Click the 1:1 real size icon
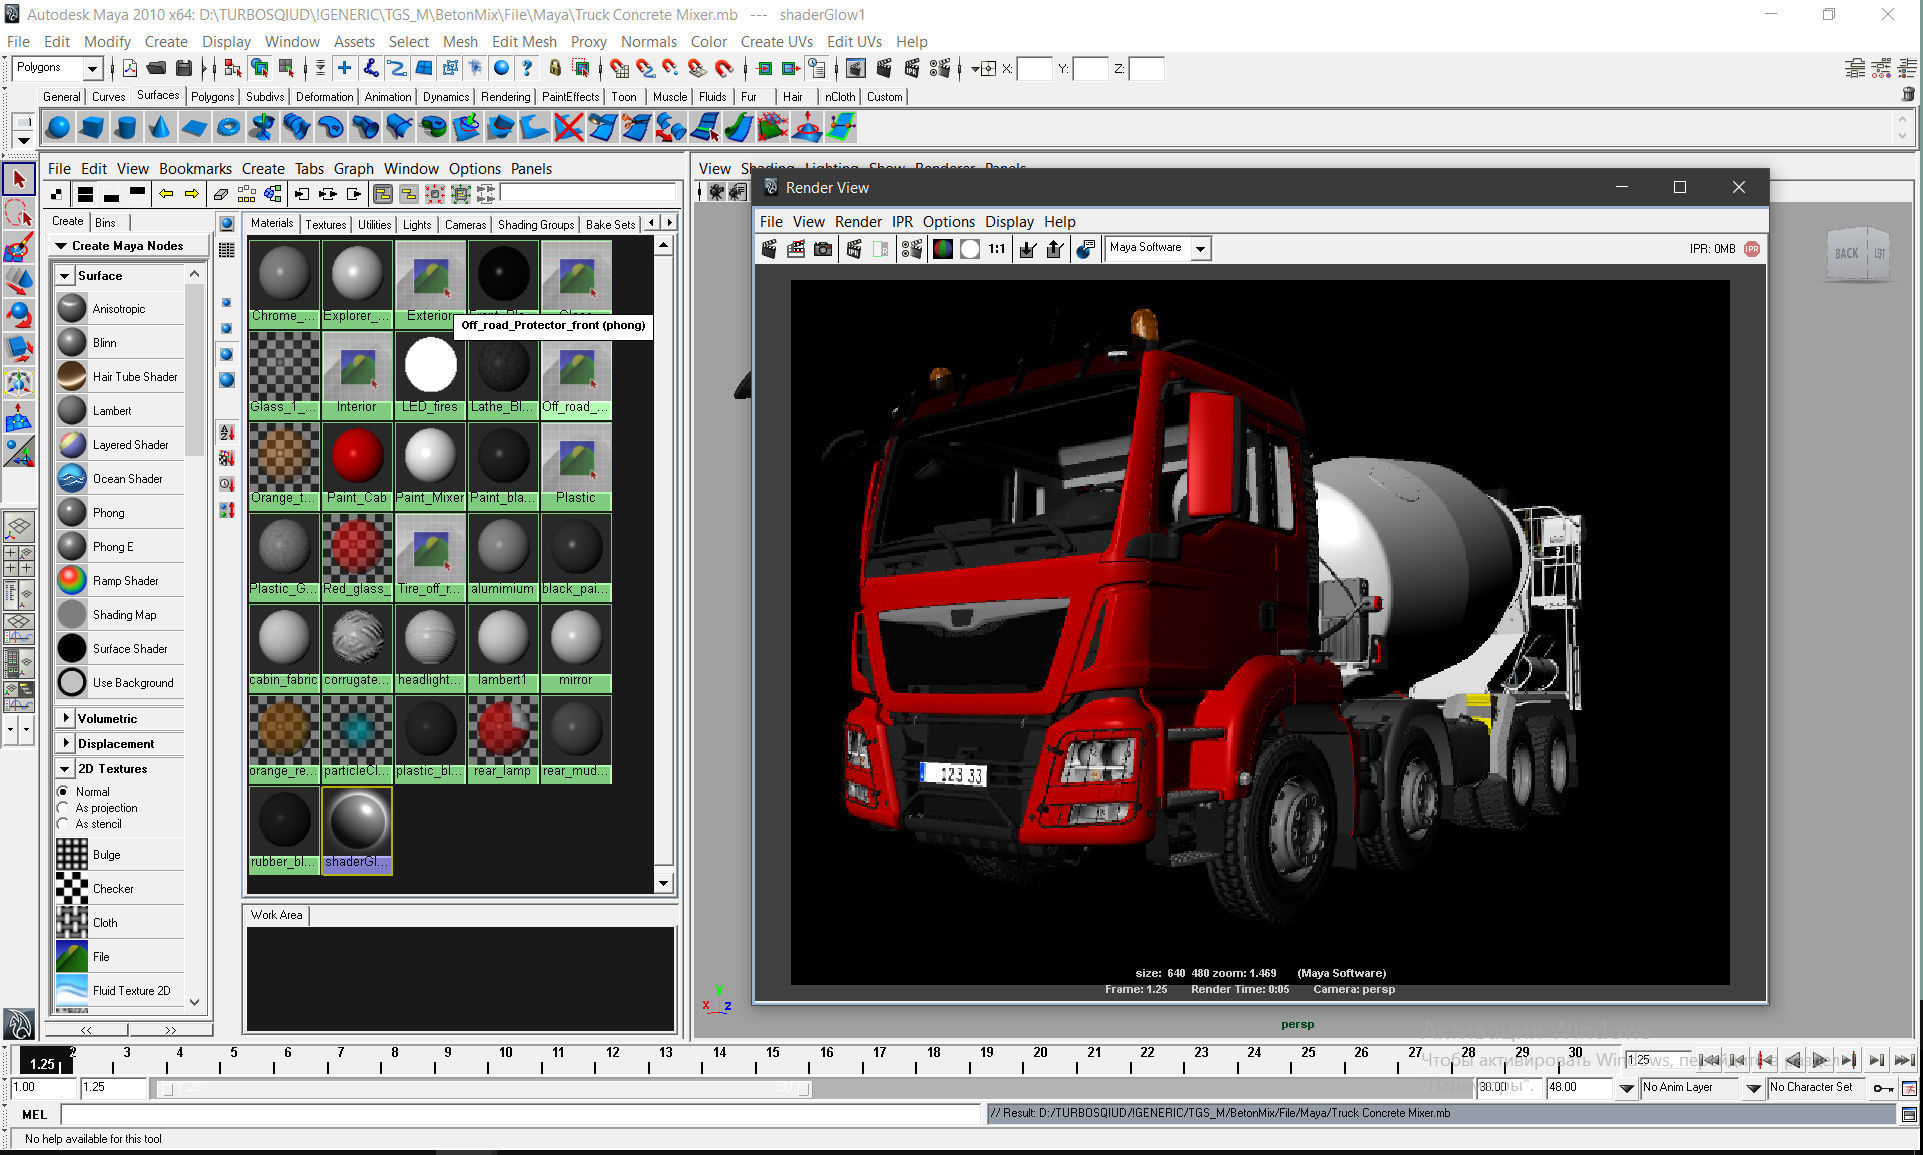This screenshot has width=1923, height=1155. click(997, 249)
